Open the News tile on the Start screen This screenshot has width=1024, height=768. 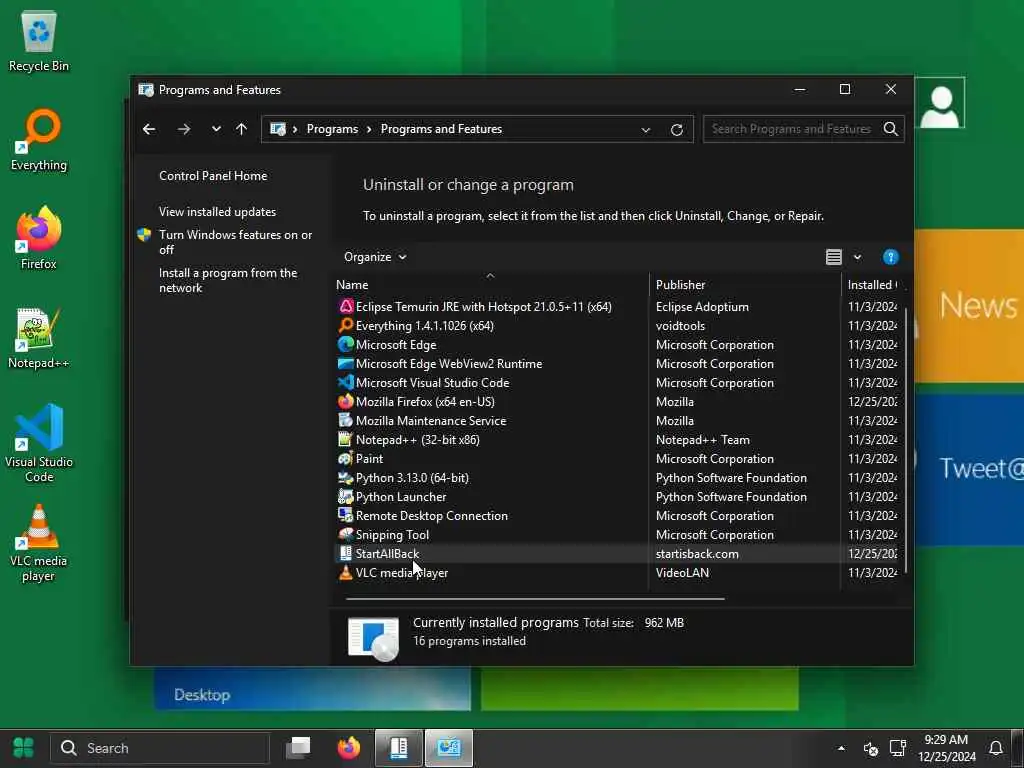(968, 306)
